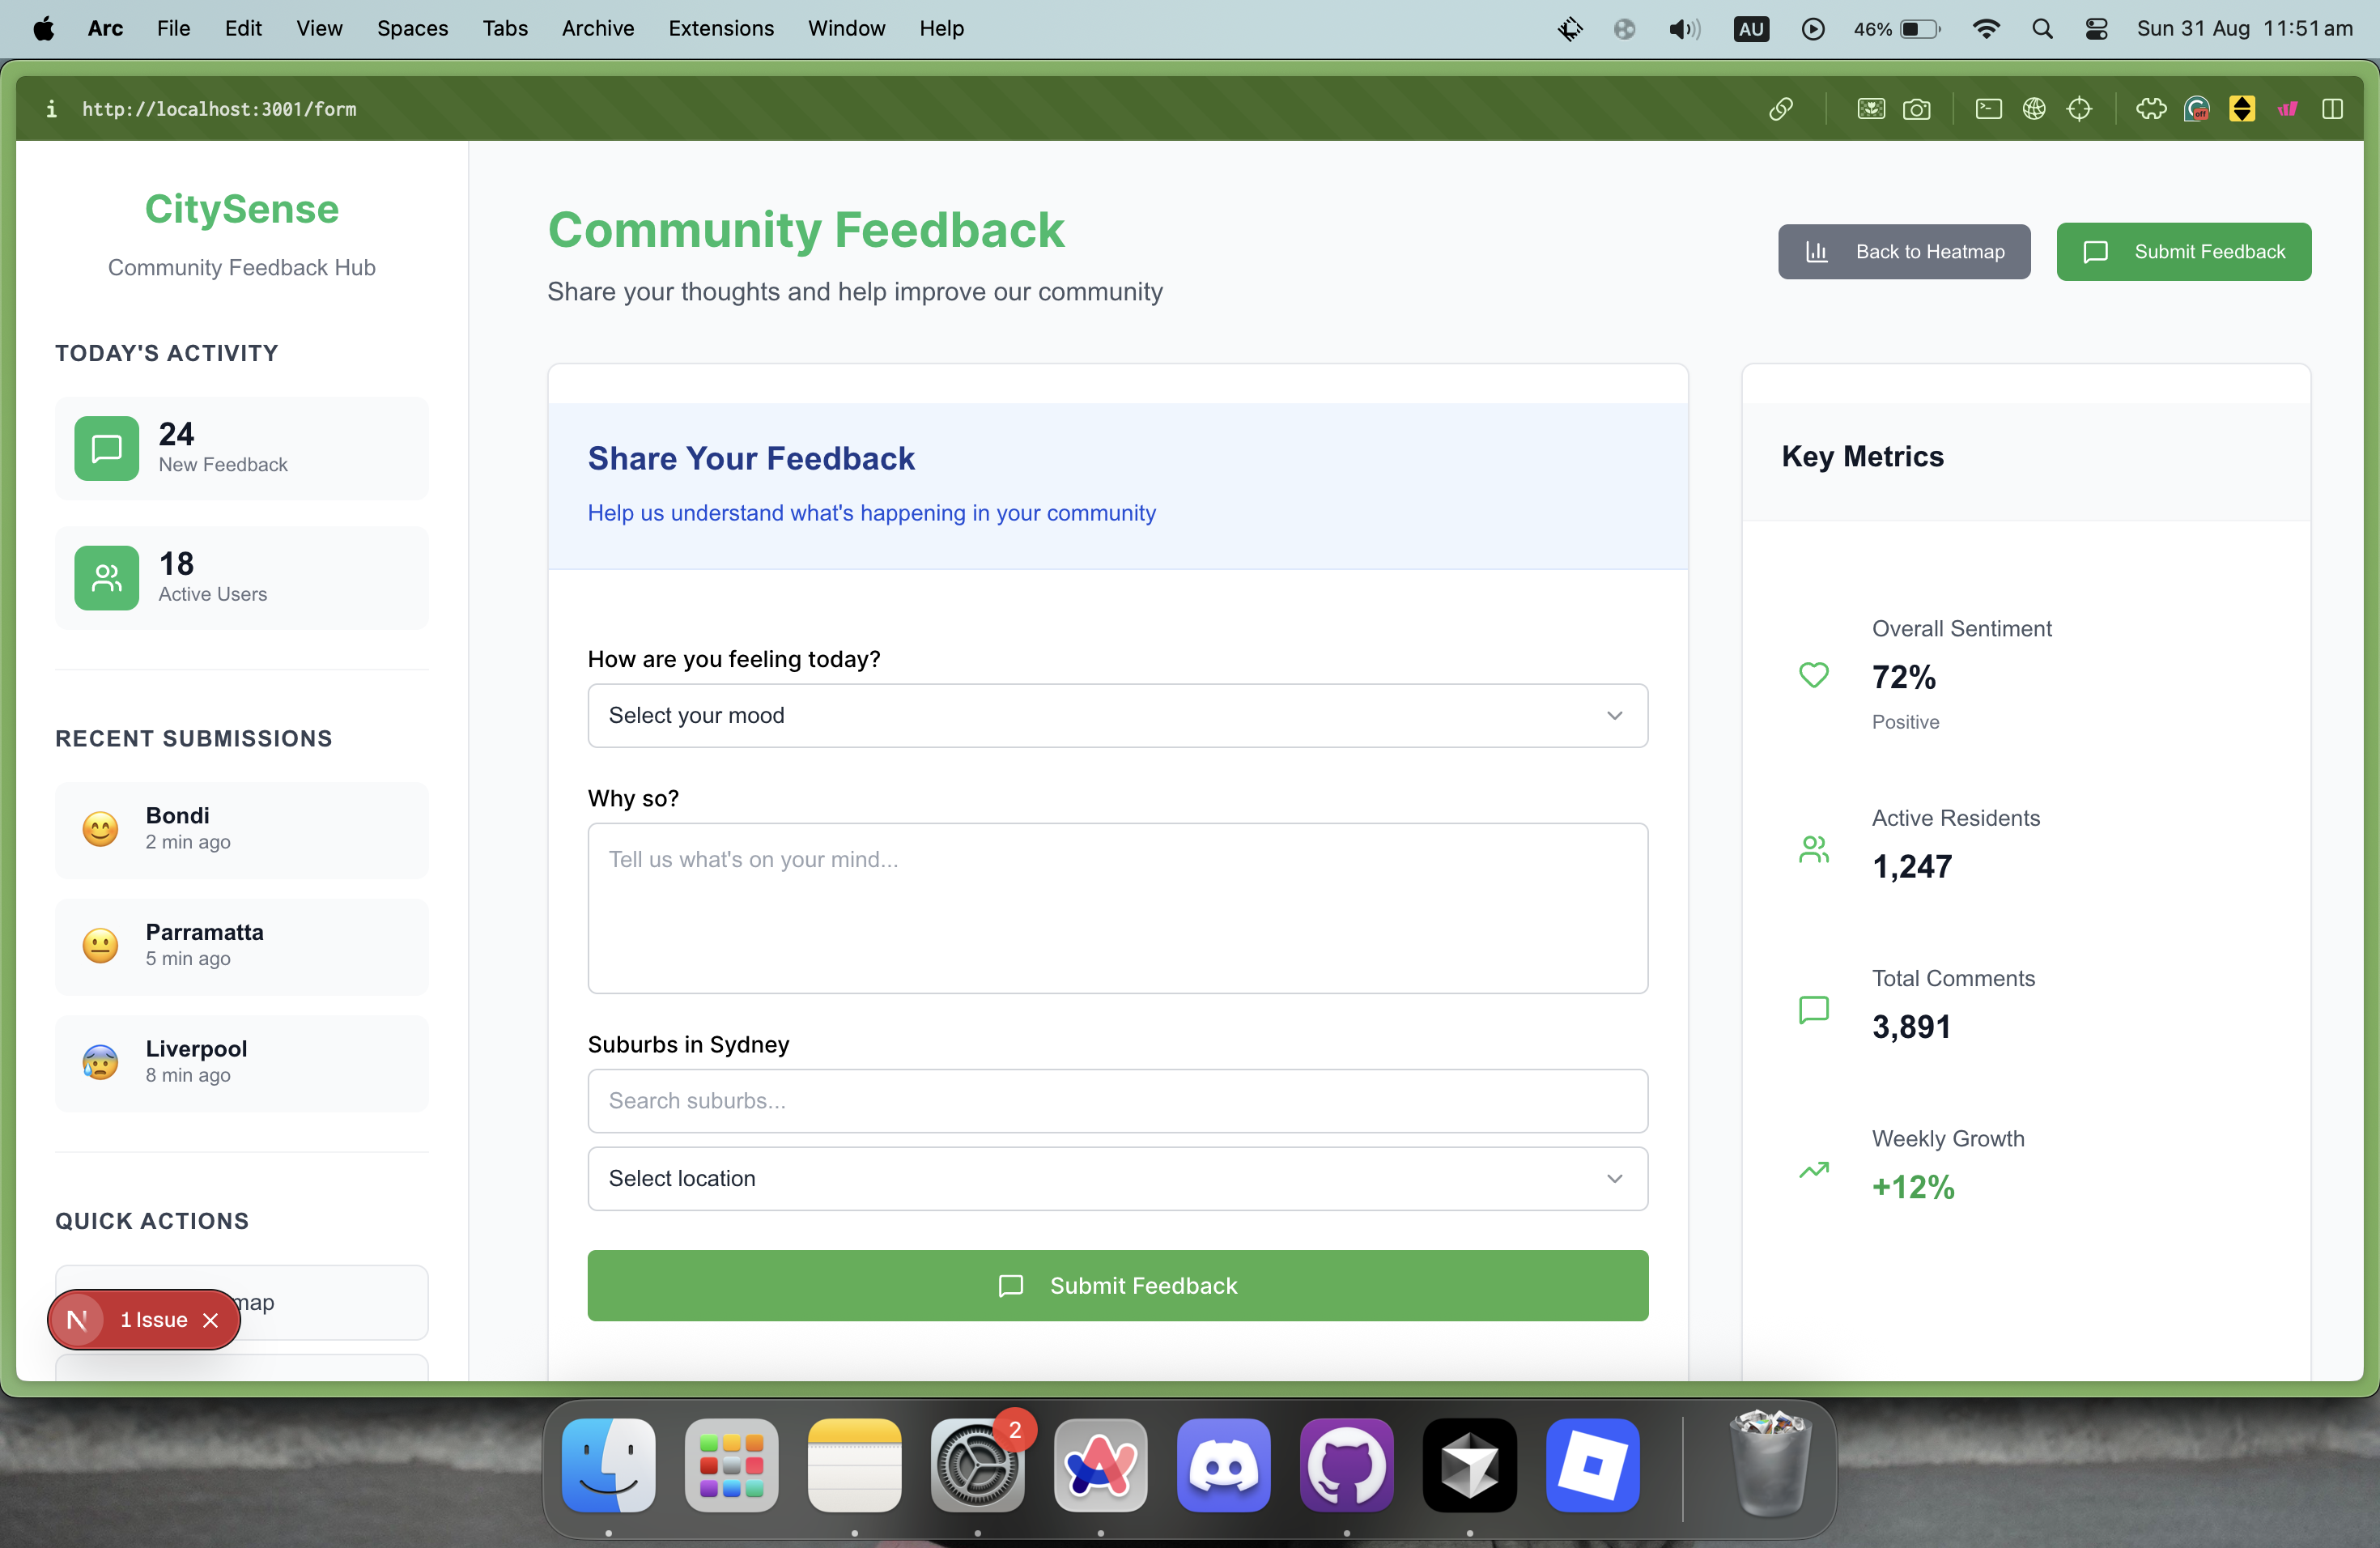Toggle the extension showing 'off' badge
This screenshot has height=1548, width=2380.
pyautogui.click(x=2196, y=109)
